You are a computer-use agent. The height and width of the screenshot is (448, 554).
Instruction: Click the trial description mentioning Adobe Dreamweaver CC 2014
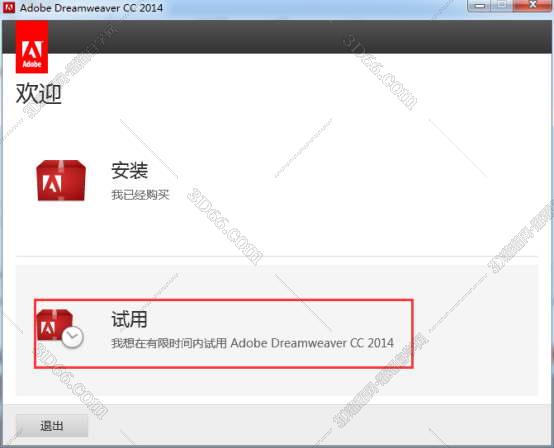click(x=253, y=343)
